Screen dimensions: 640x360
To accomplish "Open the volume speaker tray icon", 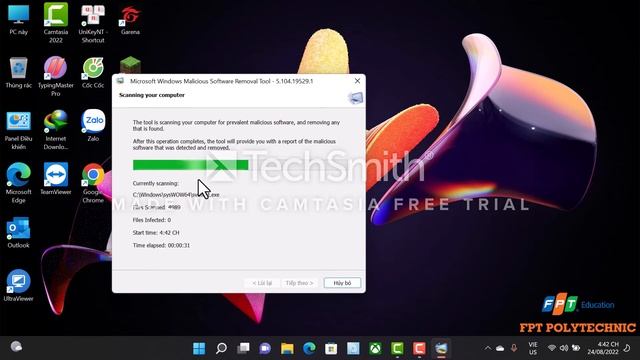I will click(x=564, y=348).
